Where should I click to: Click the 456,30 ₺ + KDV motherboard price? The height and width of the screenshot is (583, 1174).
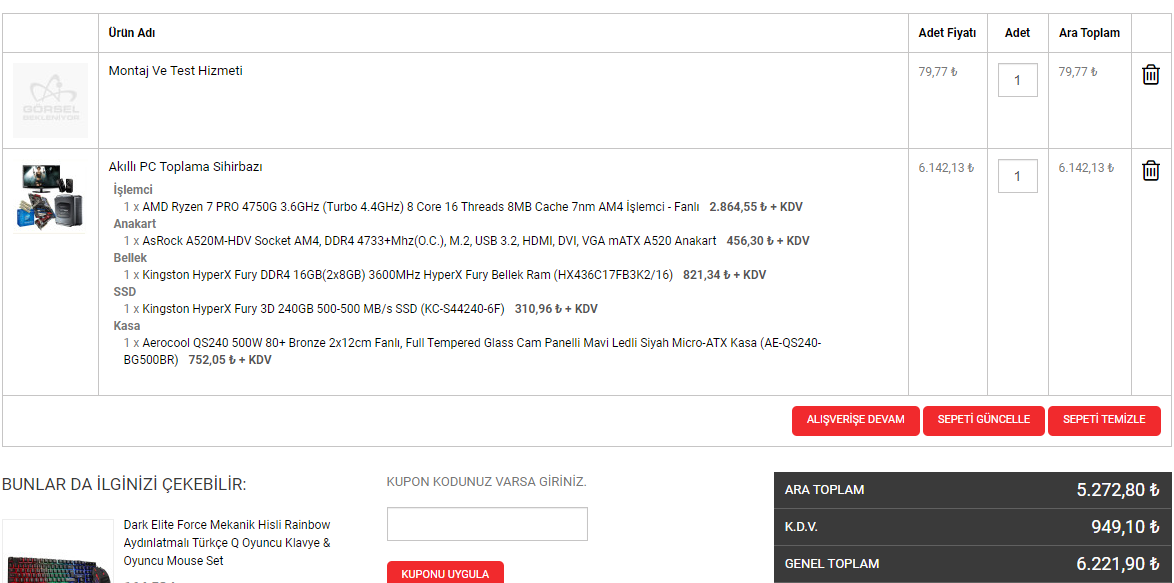coord(768,241)
